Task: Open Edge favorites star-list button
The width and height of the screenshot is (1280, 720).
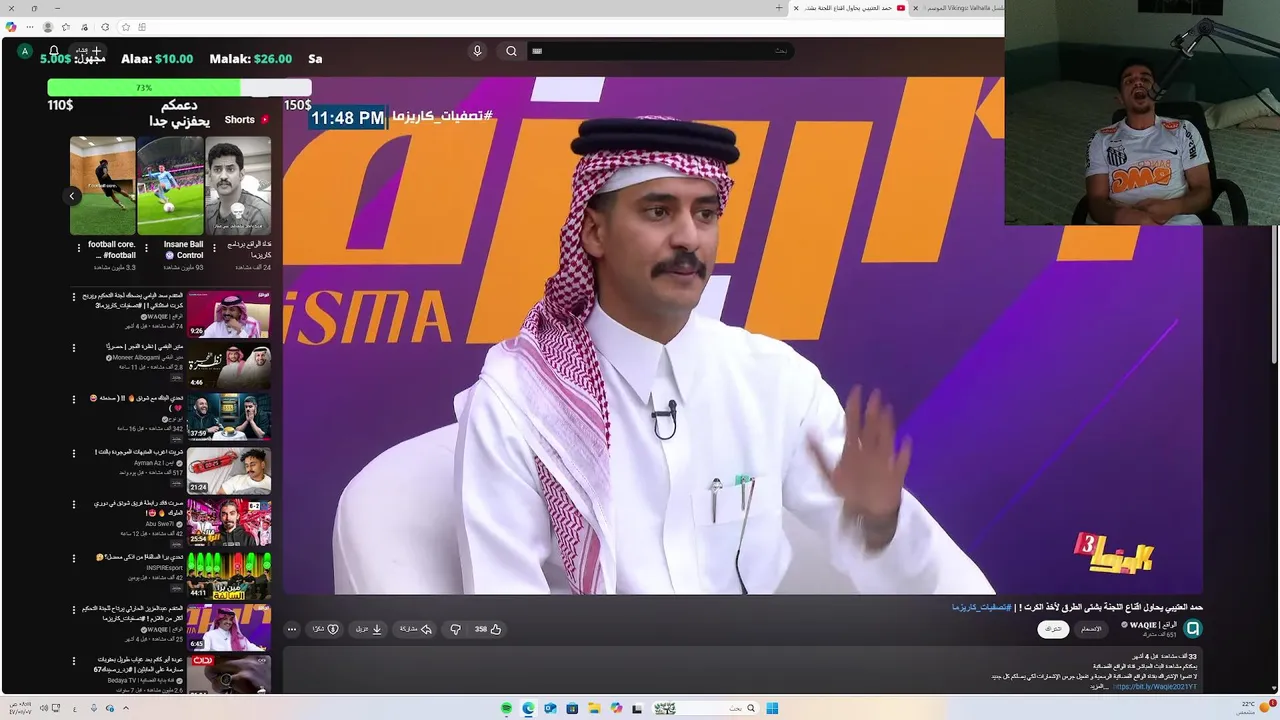Action: (66, 27)
